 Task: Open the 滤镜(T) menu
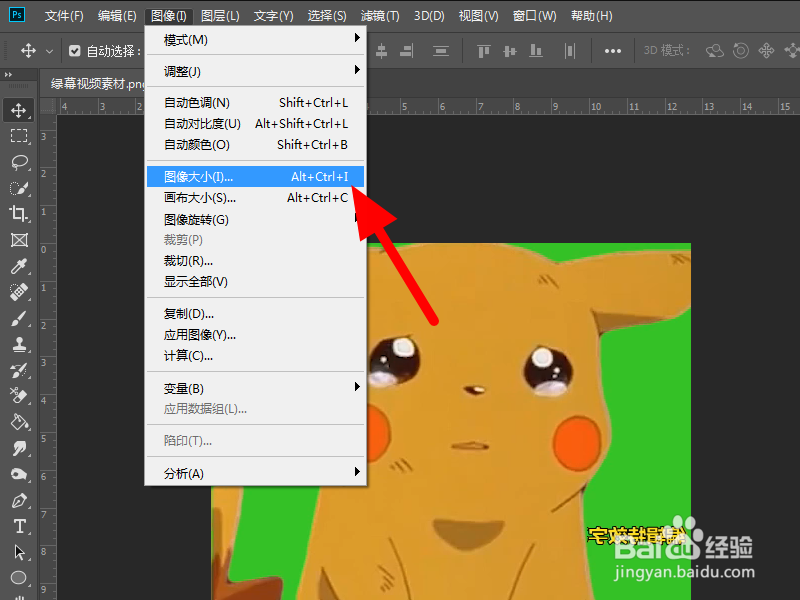click(380, 16)
